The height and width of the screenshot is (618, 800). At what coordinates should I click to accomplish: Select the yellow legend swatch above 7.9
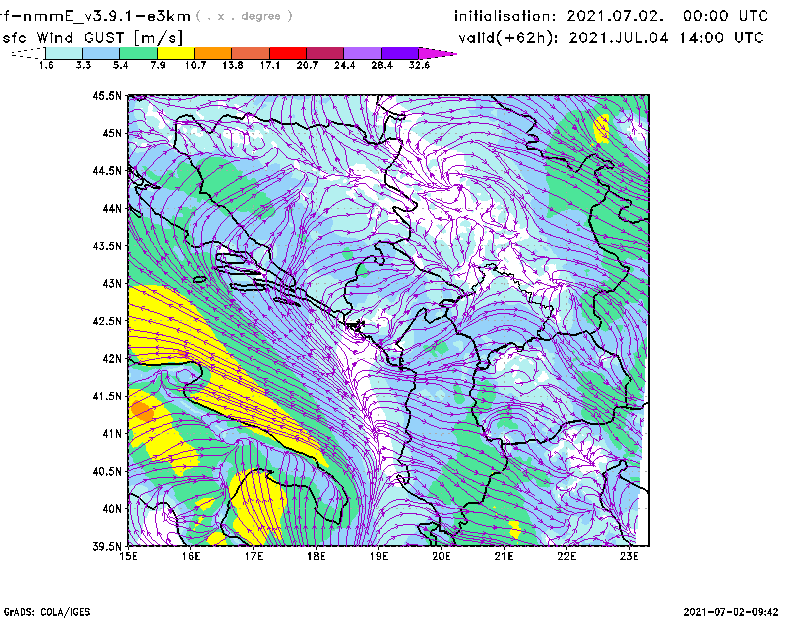[176, 53]
